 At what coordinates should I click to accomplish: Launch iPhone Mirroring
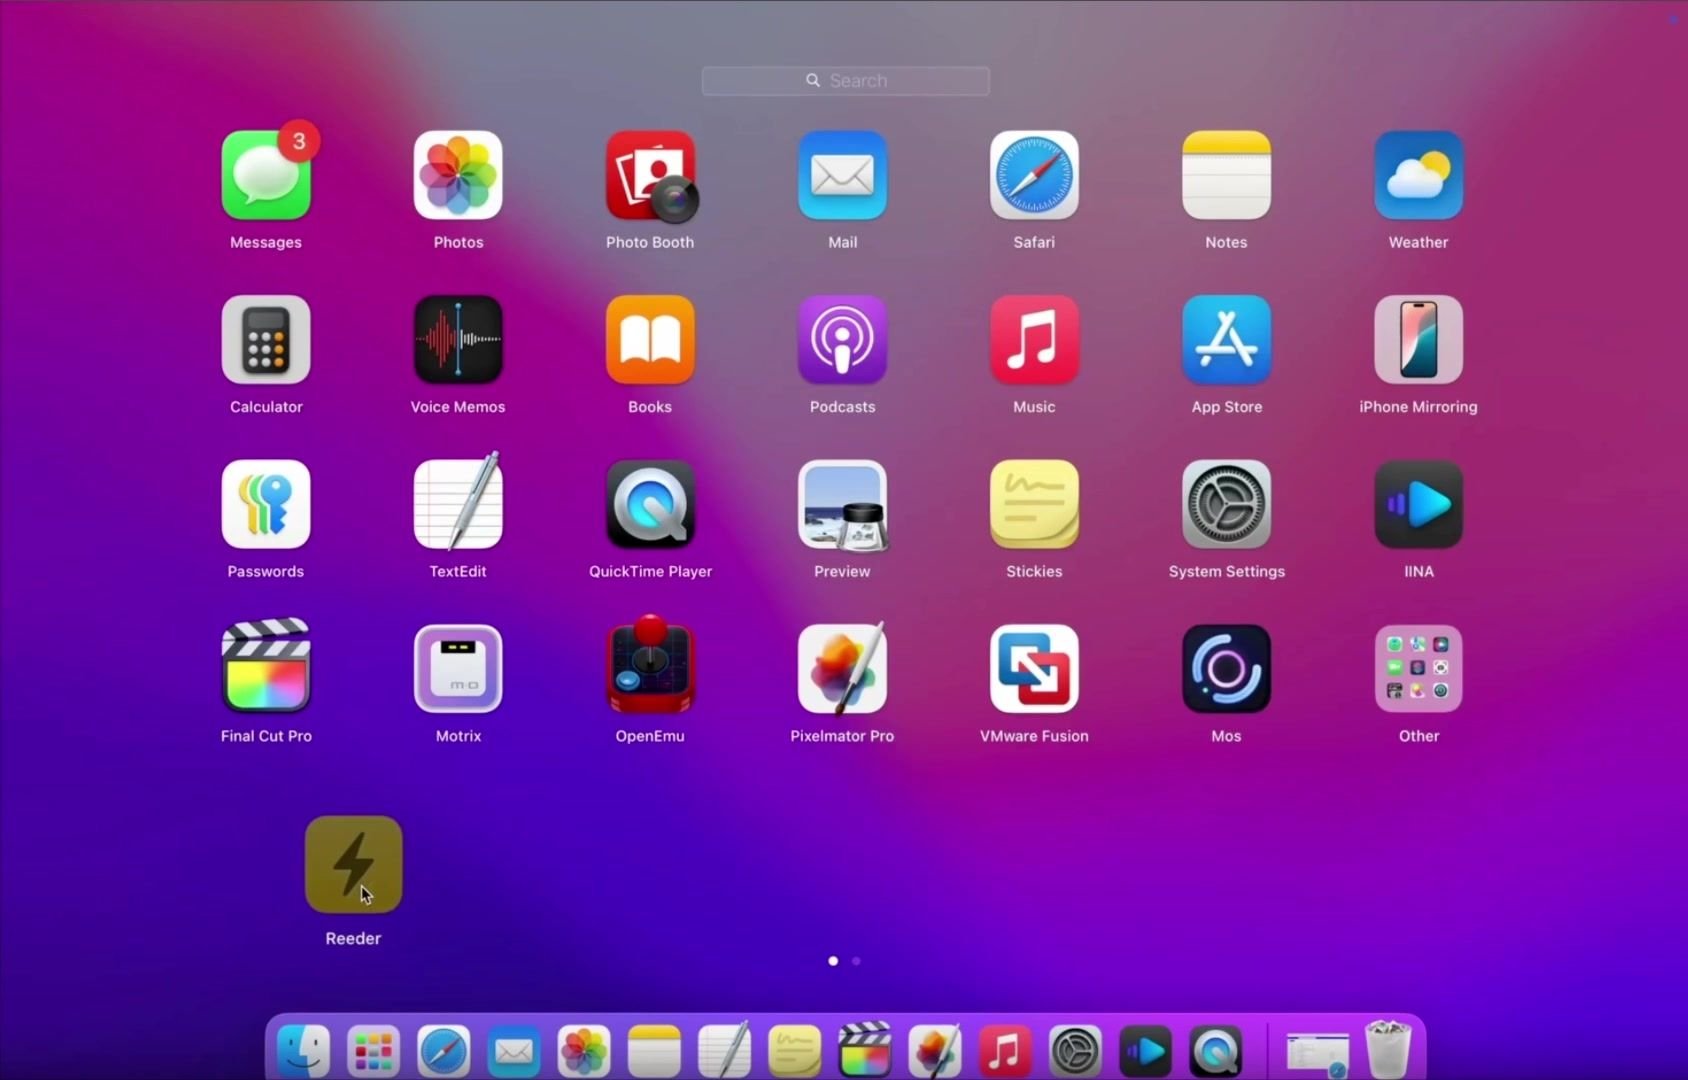pos(1418,340)
